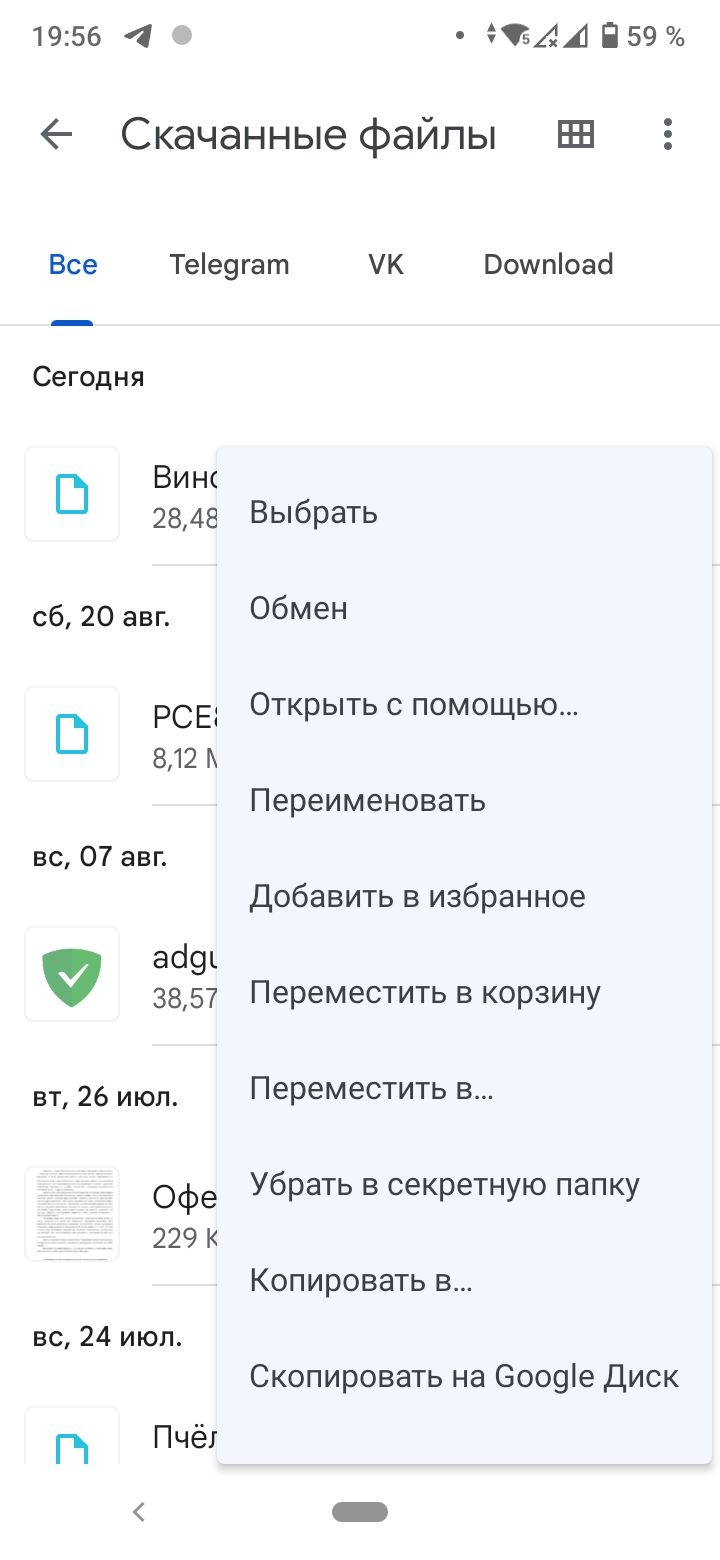720x1560 pixels.
Task: Tap the Telegram icon in status bar
Action: coord(138,36)
